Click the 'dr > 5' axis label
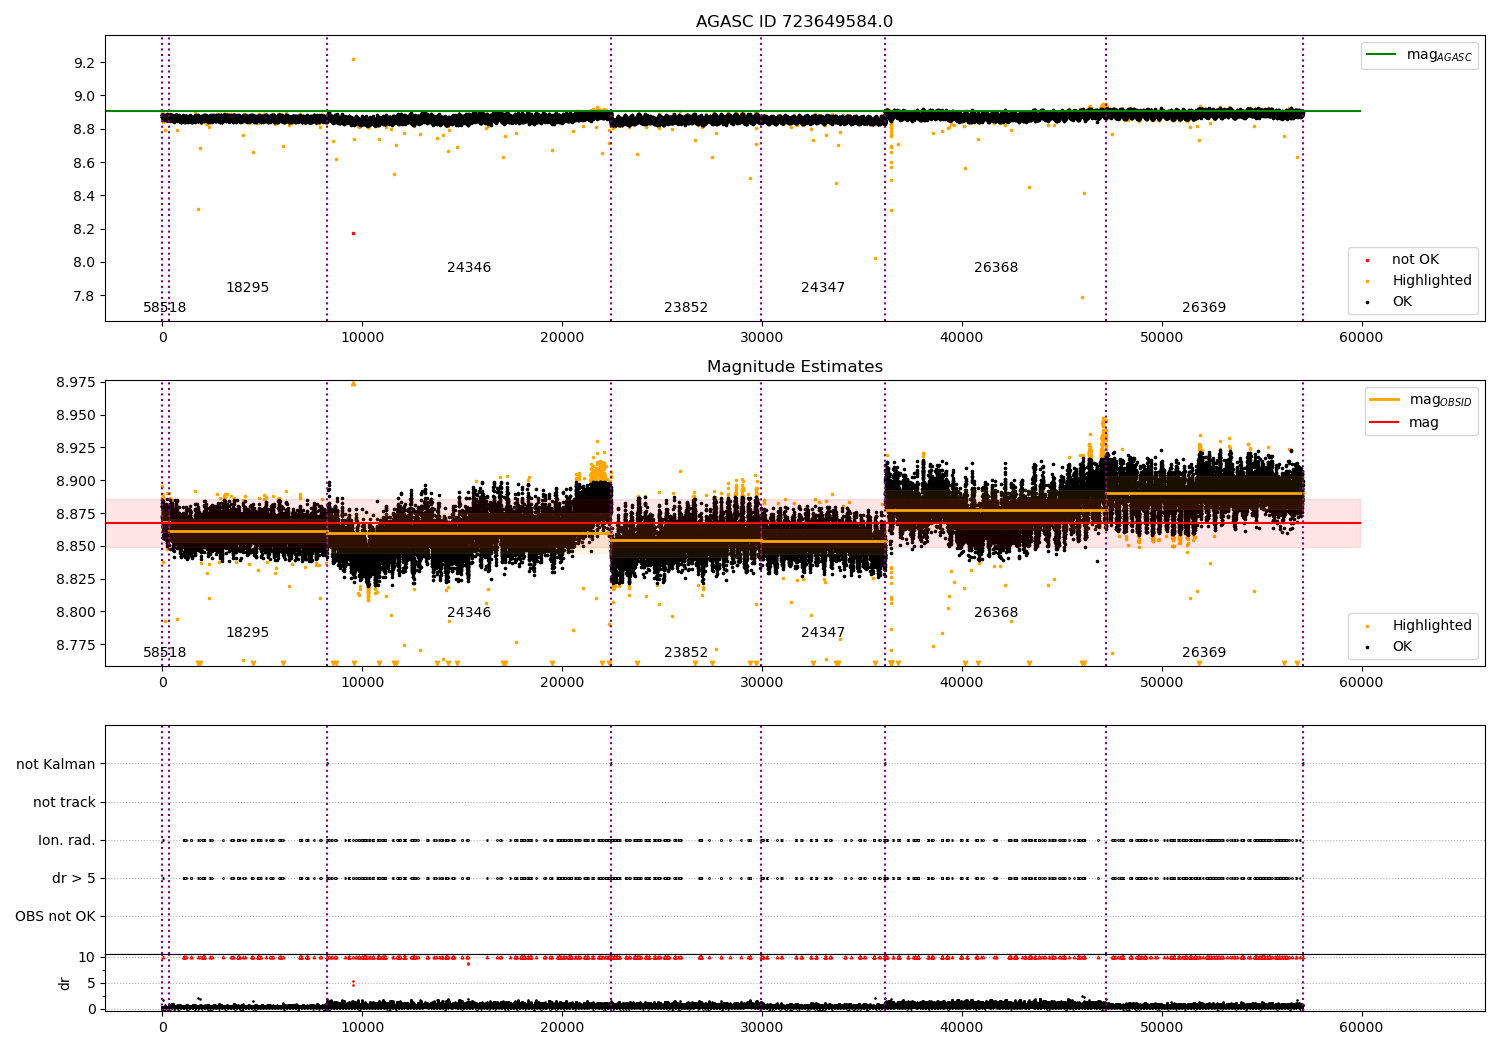 (74, 879)
